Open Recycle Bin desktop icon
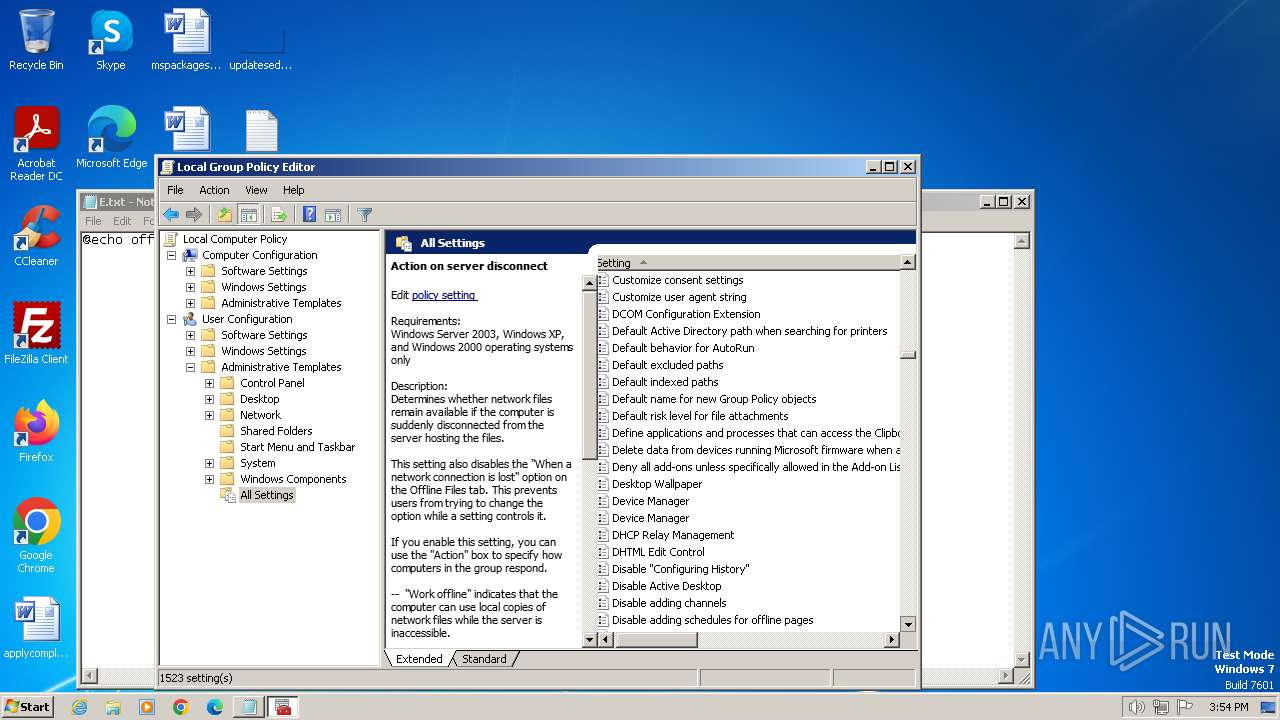 pyautogui.click(x=36, y=40)
